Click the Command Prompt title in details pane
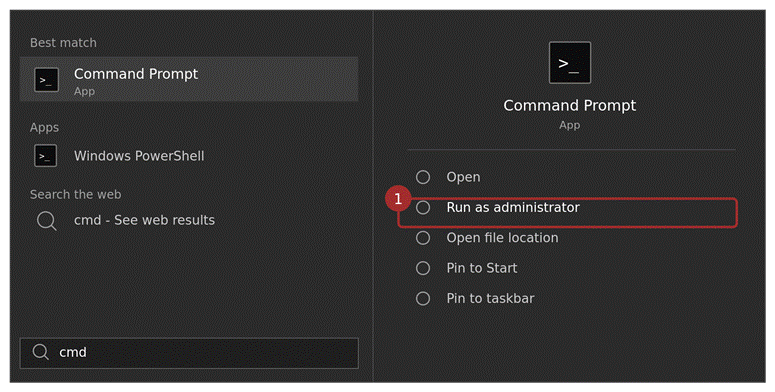The height and width of the screenshot is (392, 775). point(569,105)
